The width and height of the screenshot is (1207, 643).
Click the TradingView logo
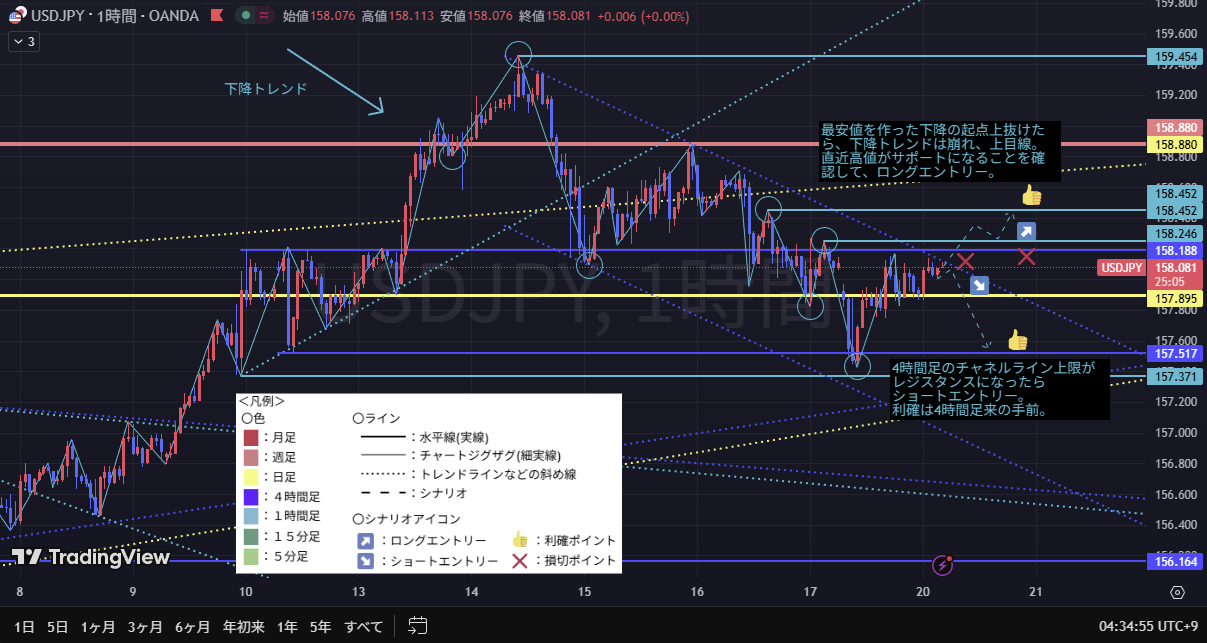click(91, 558)
